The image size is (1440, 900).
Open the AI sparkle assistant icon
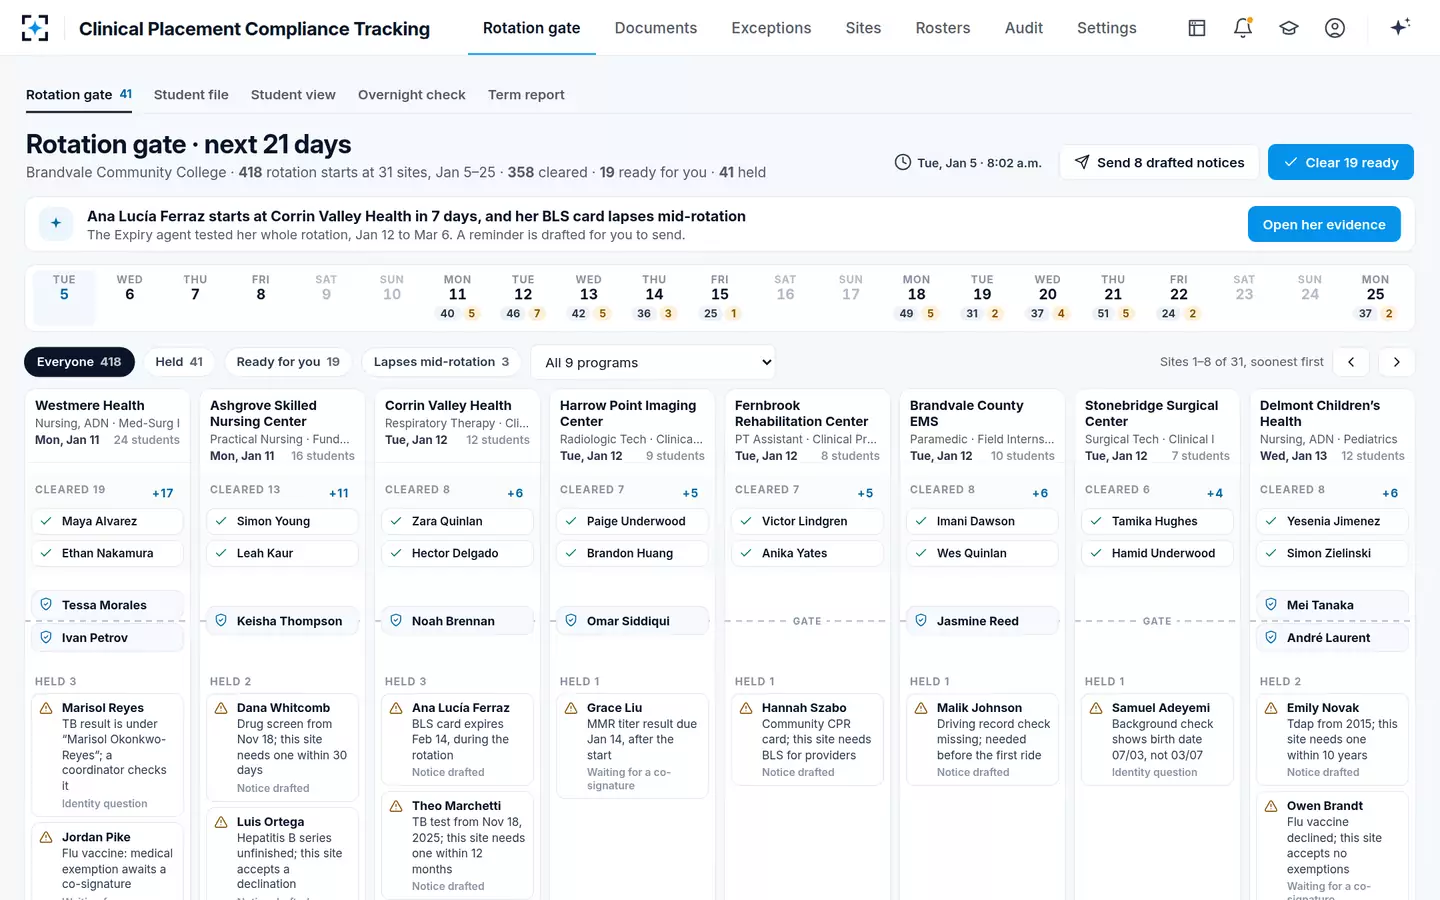1400,27
